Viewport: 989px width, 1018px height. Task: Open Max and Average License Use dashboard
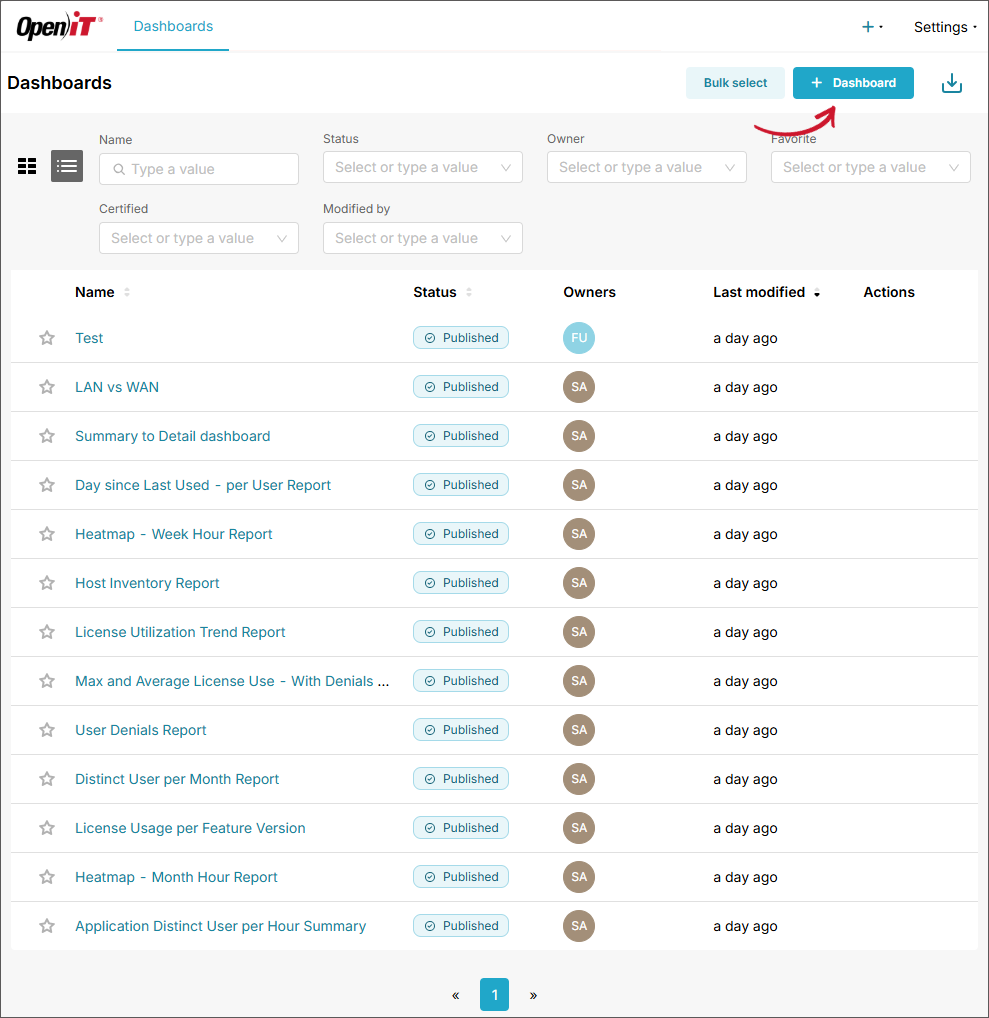click(x=232, y=681)
